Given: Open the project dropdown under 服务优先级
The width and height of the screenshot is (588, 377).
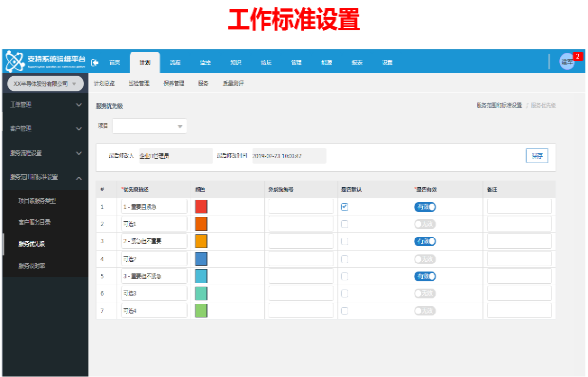Looking at the screenshot, I should point(149,126).
